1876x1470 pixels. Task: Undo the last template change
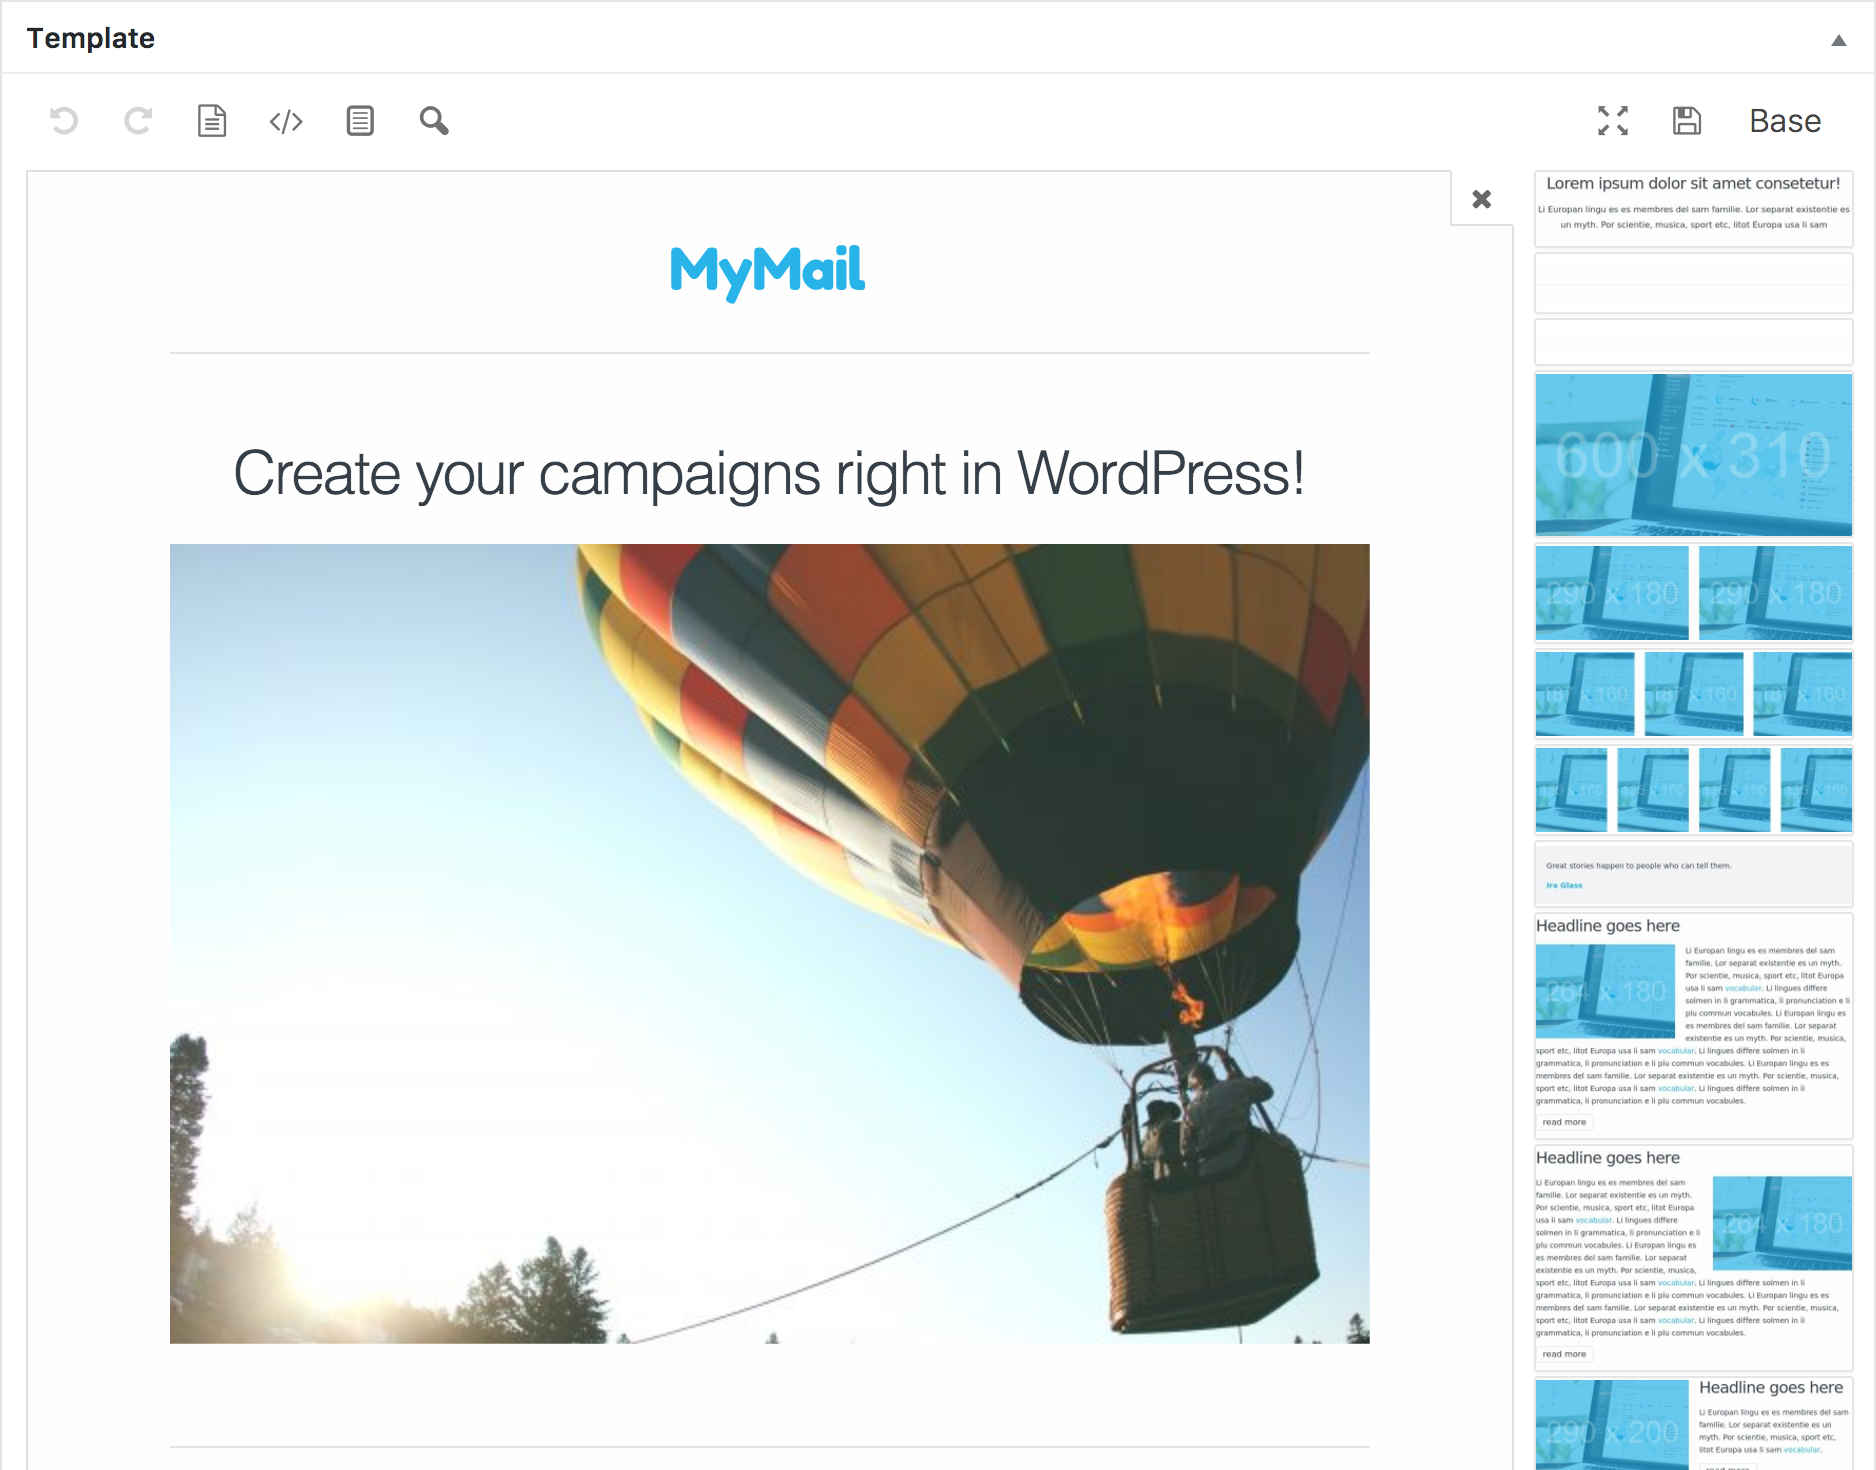point(63,121)
